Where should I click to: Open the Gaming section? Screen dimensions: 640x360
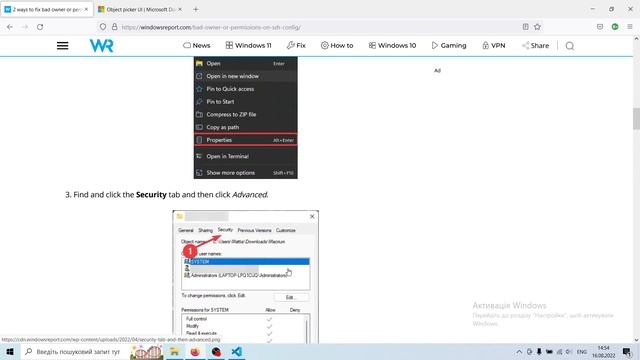[x=449, y=45]
